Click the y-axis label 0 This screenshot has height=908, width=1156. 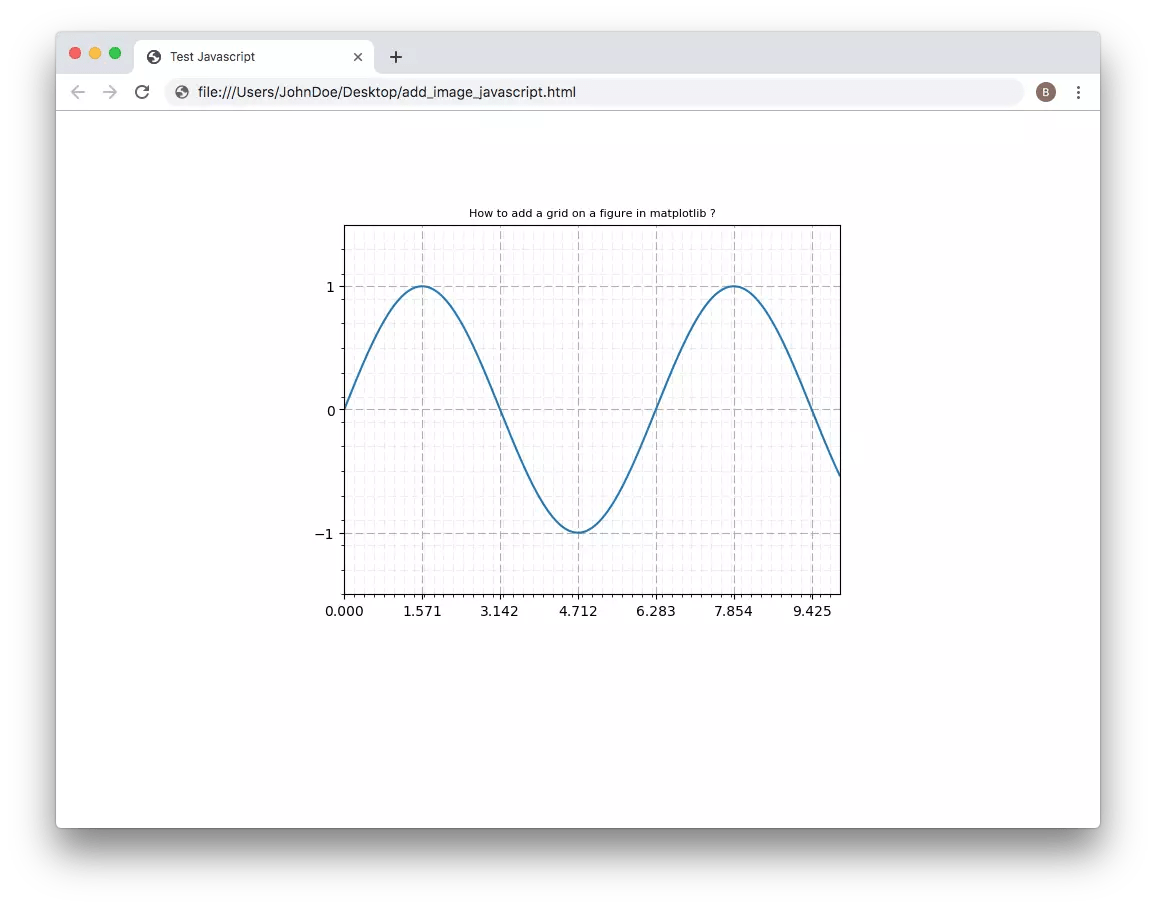[x=331, y=411]
